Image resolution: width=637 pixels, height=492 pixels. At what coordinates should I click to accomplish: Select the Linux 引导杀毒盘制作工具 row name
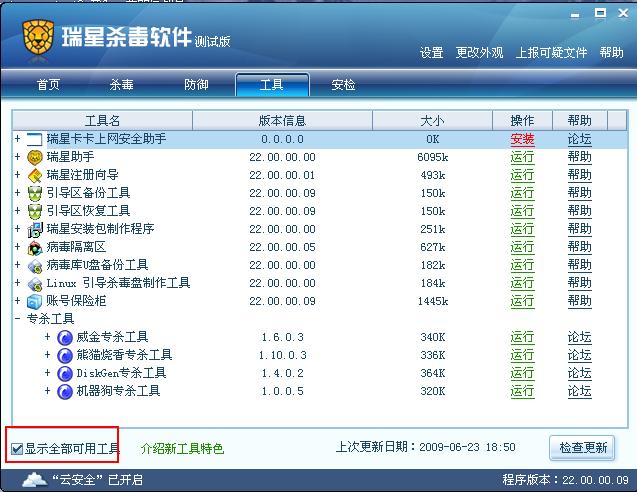coord(118,283)
